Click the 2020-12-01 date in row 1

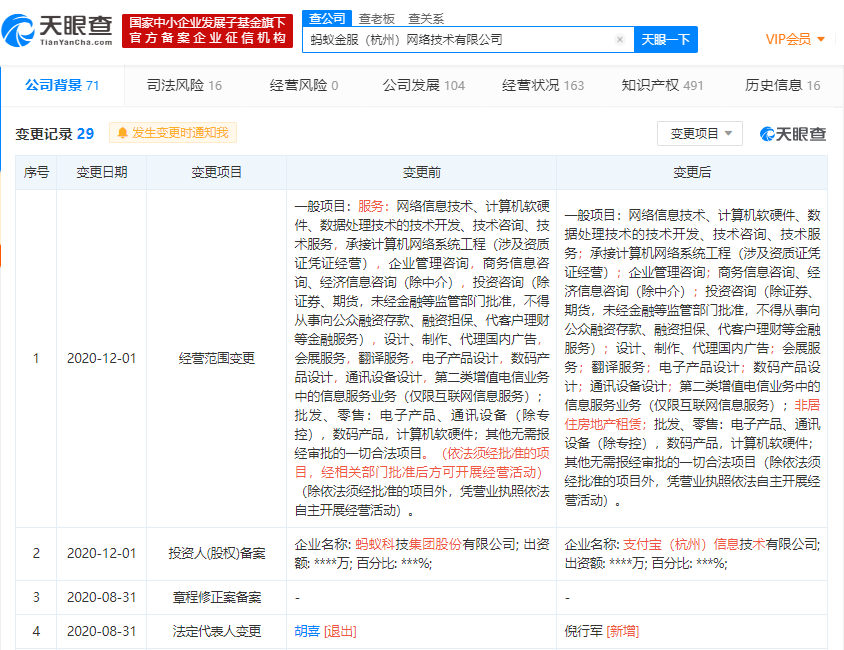(x=101, y=358)
